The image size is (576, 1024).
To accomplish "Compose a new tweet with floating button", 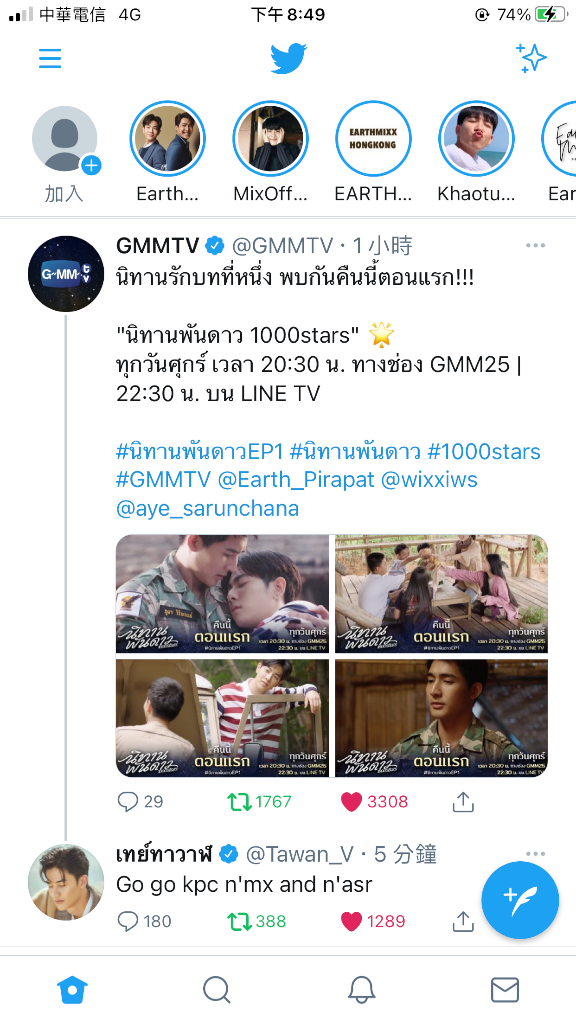I will pos(520,900).
